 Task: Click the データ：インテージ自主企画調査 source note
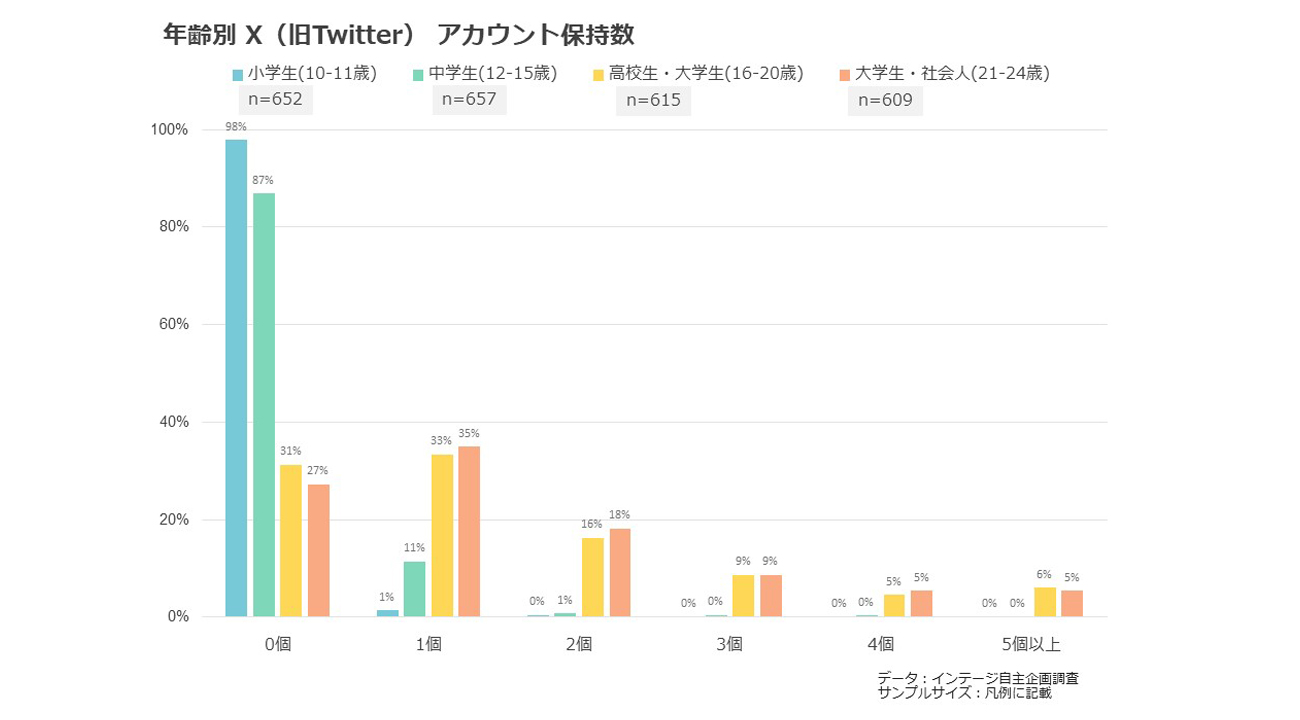[977, 678]
